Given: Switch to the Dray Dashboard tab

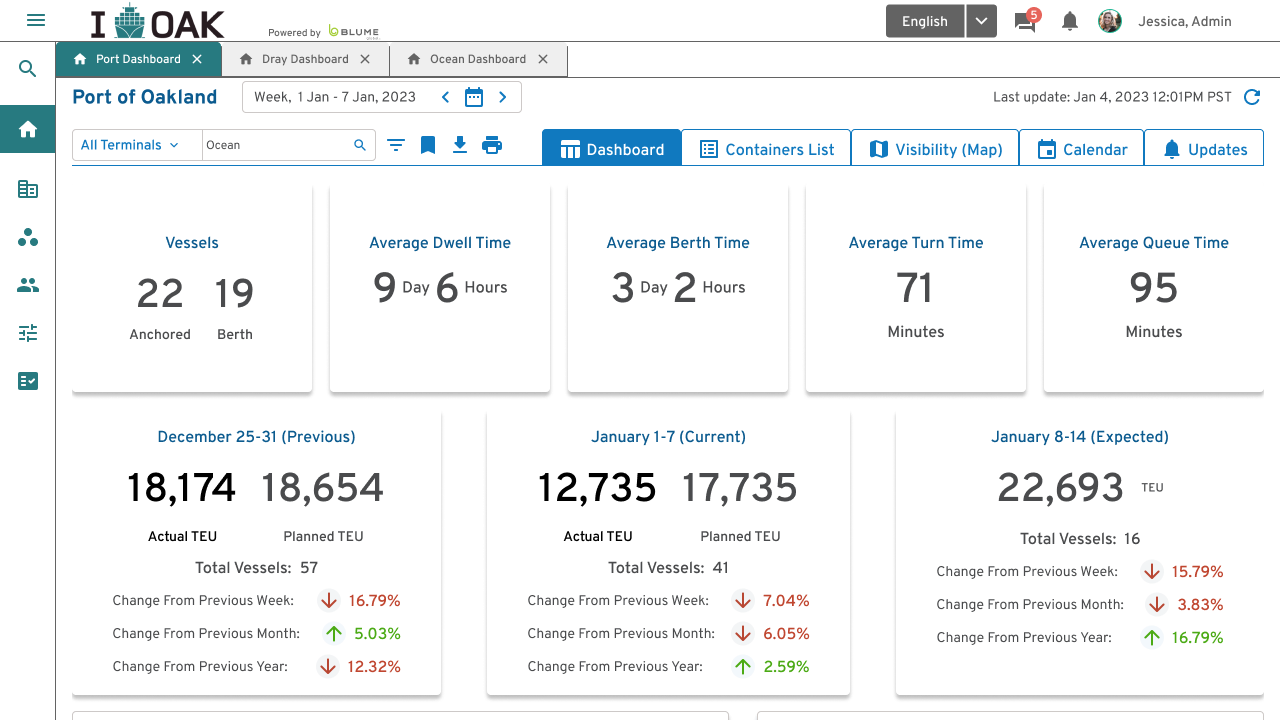Looking at the screenshot, I should coord(305,59).
